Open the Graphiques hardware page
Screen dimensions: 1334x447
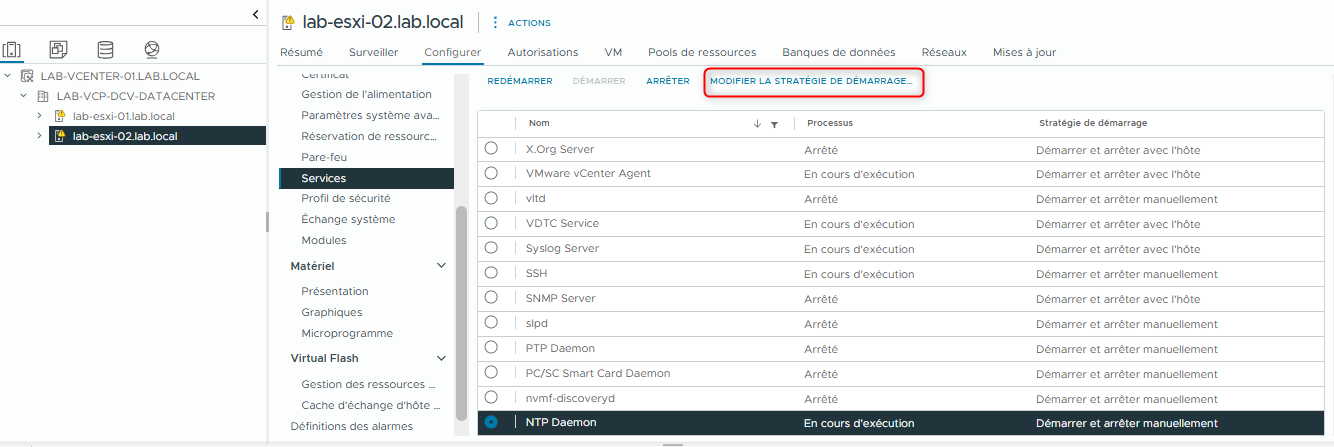(x=332, y=312)
